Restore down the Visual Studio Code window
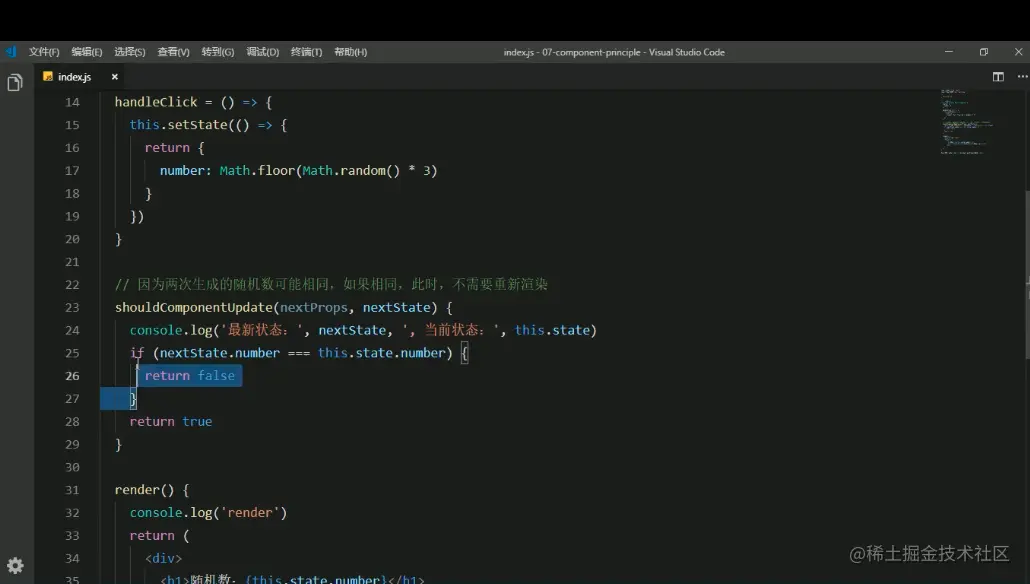This screenshot has width=1030, height=584. tap(983, 52)
